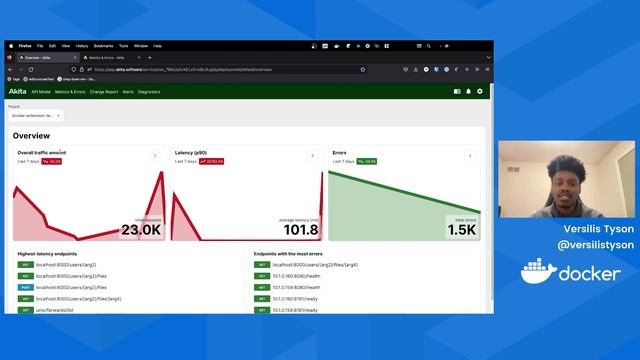The height and width of the screenshot is (360, 640).
Task: Open POST localhost:8000/users/{arg2}/files endpoint
Action: click(62, 288)
